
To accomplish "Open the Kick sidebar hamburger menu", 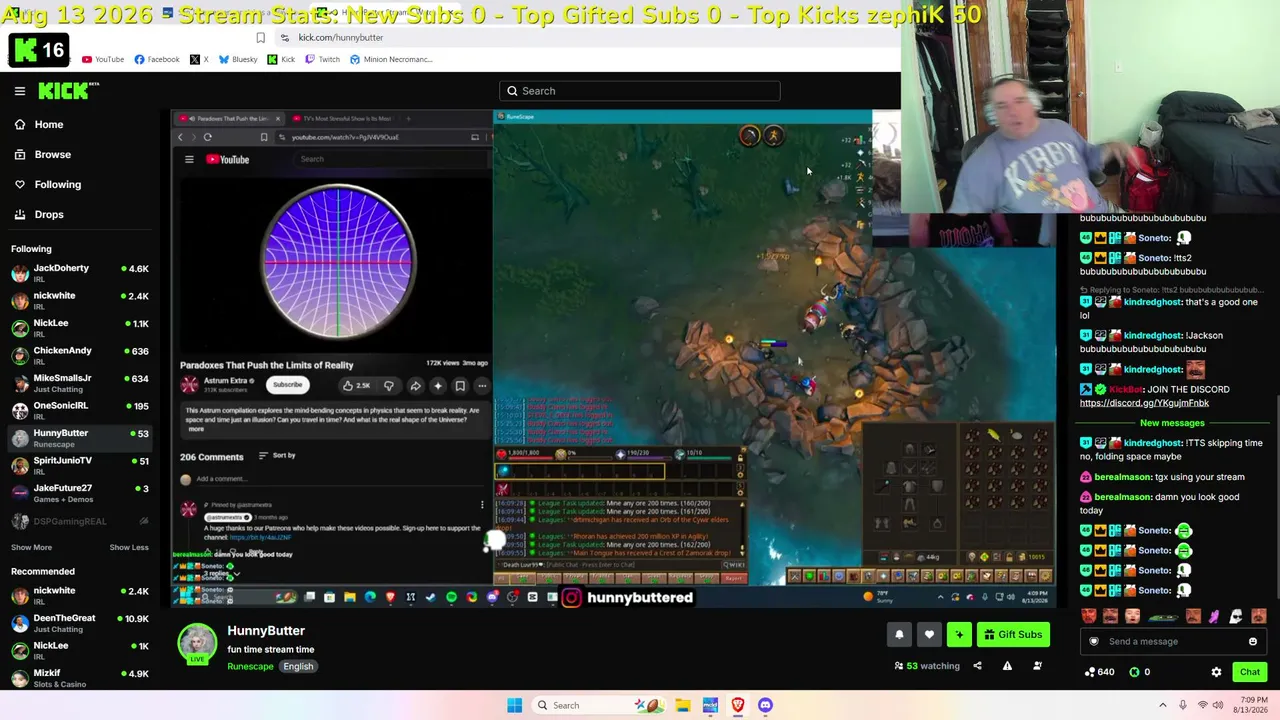I will click(x=20, y=91).
